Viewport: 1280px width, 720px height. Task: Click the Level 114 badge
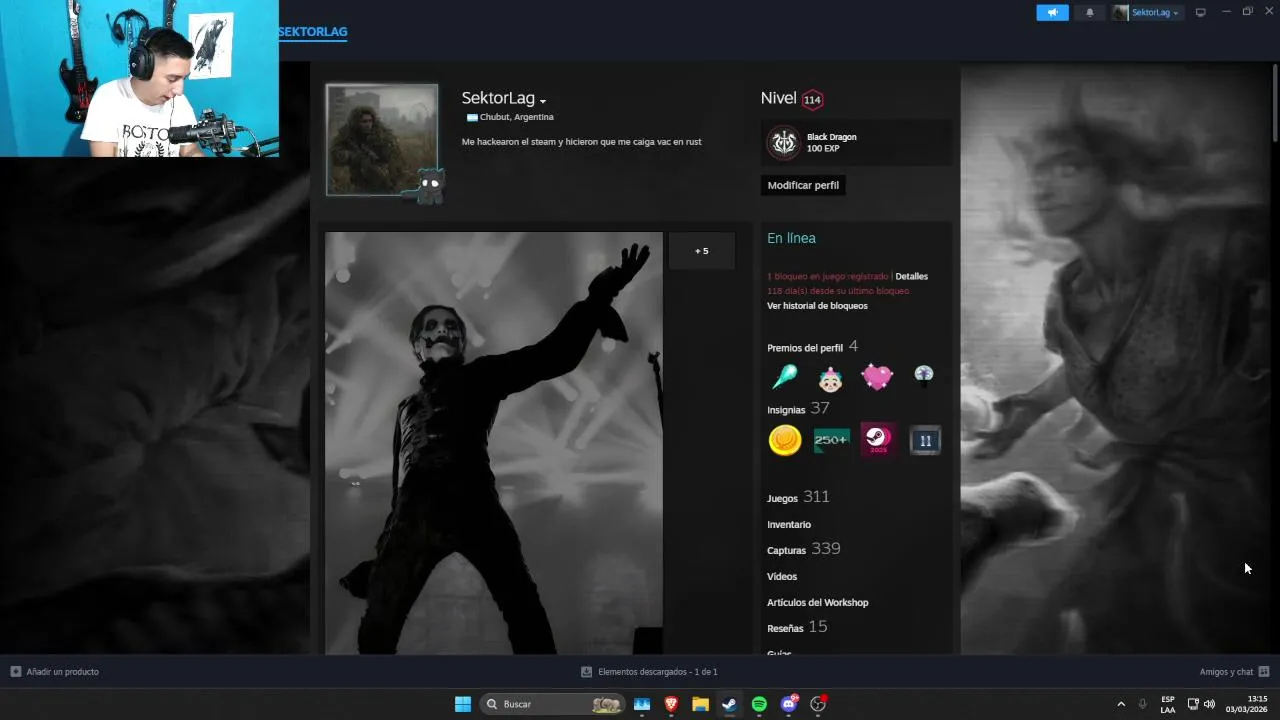pyautogui.click(x=812, y=99)
